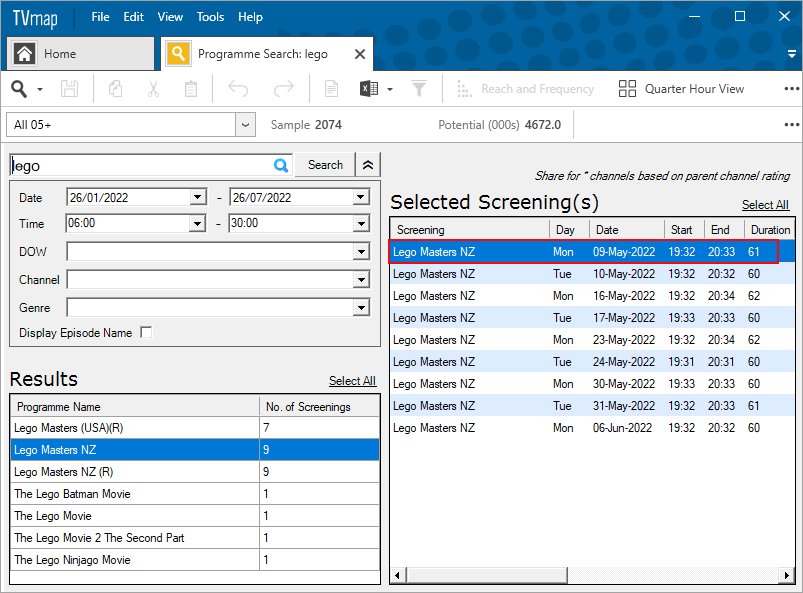Select The Lego Ninjago Movie row
Screen dimensions: 803x593
pyautogui.click(x=195, y=560)
